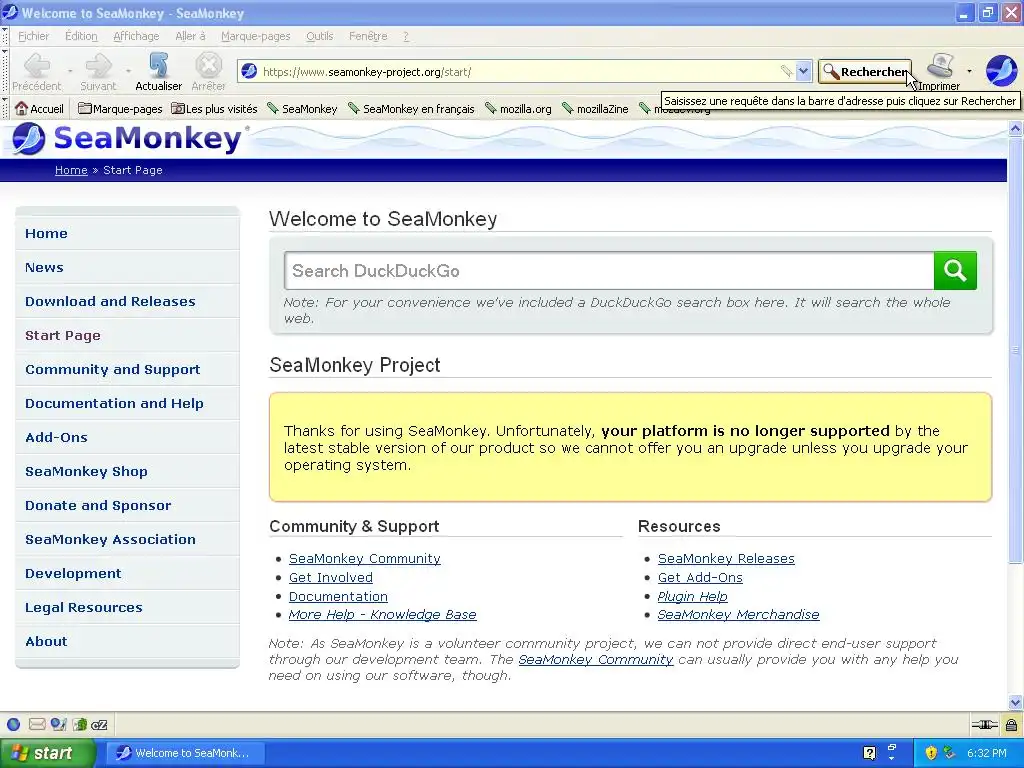Open the Les plus visités folder
The height and width of the screenshot is (768, 1024).
(x=214, y=108)
